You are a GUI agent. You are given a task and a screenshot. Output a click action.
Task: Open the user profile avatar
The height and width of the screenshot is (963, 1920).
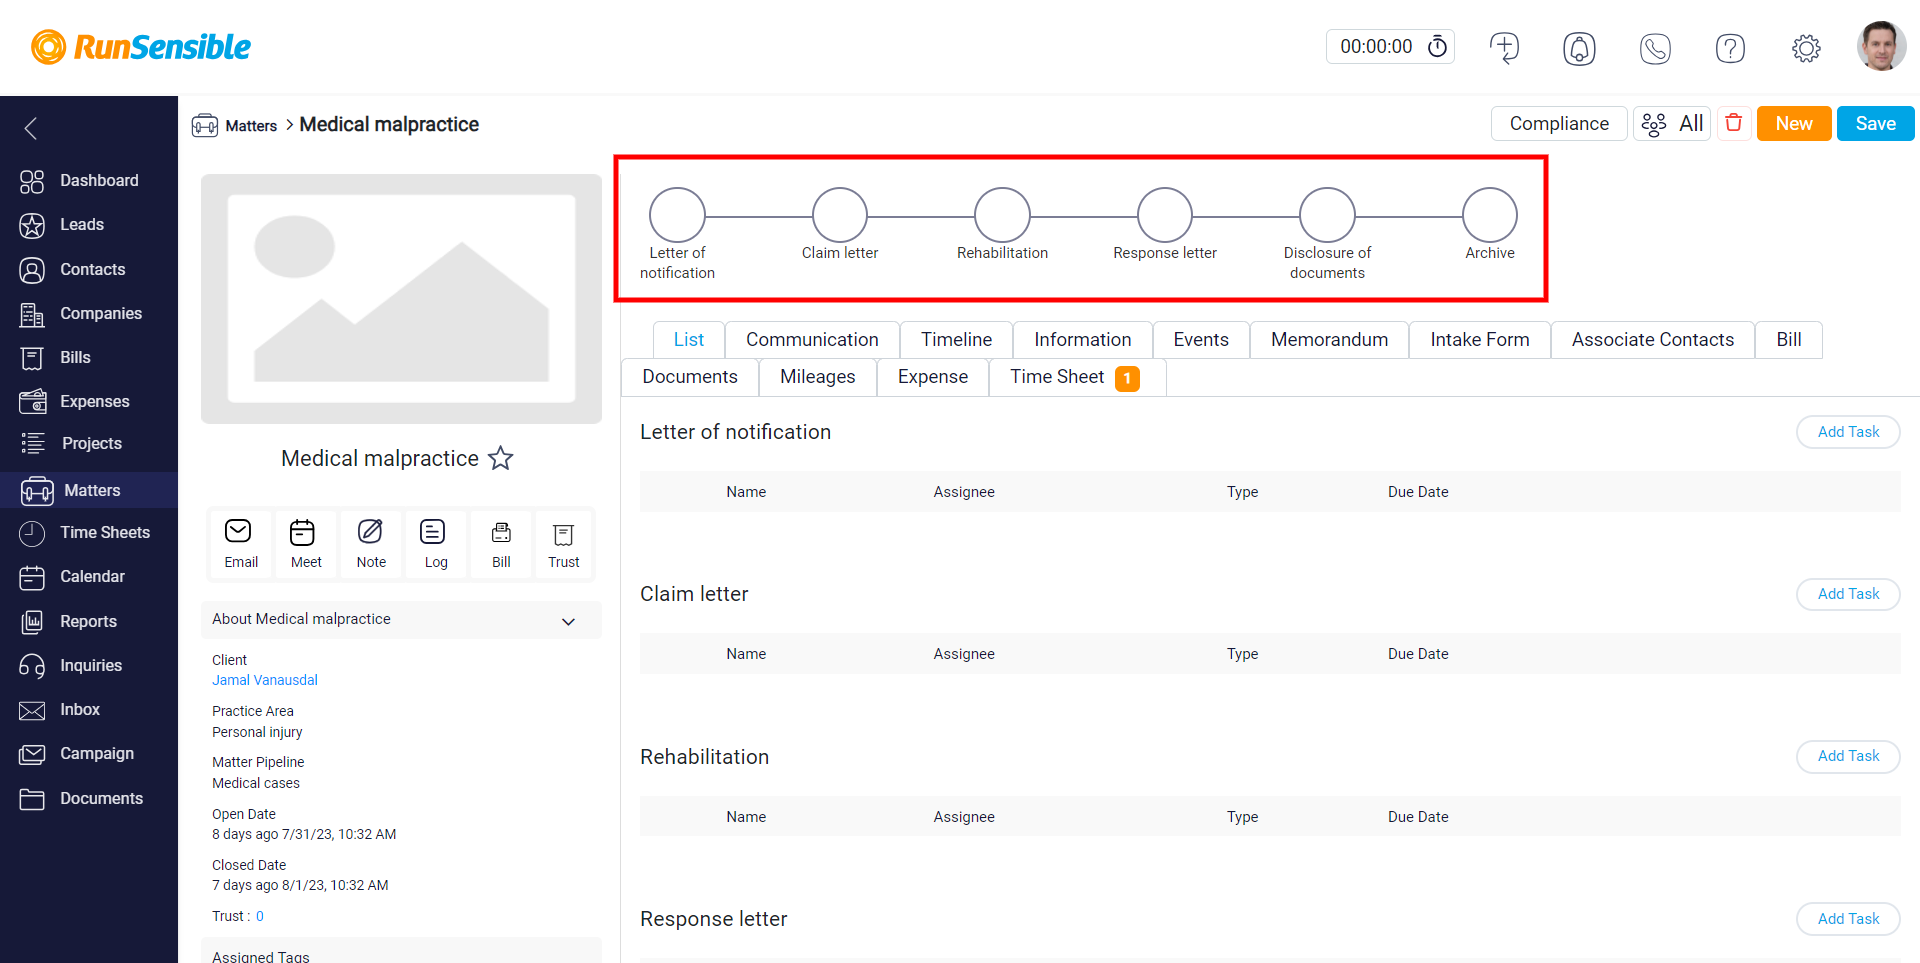(1881, 46)
